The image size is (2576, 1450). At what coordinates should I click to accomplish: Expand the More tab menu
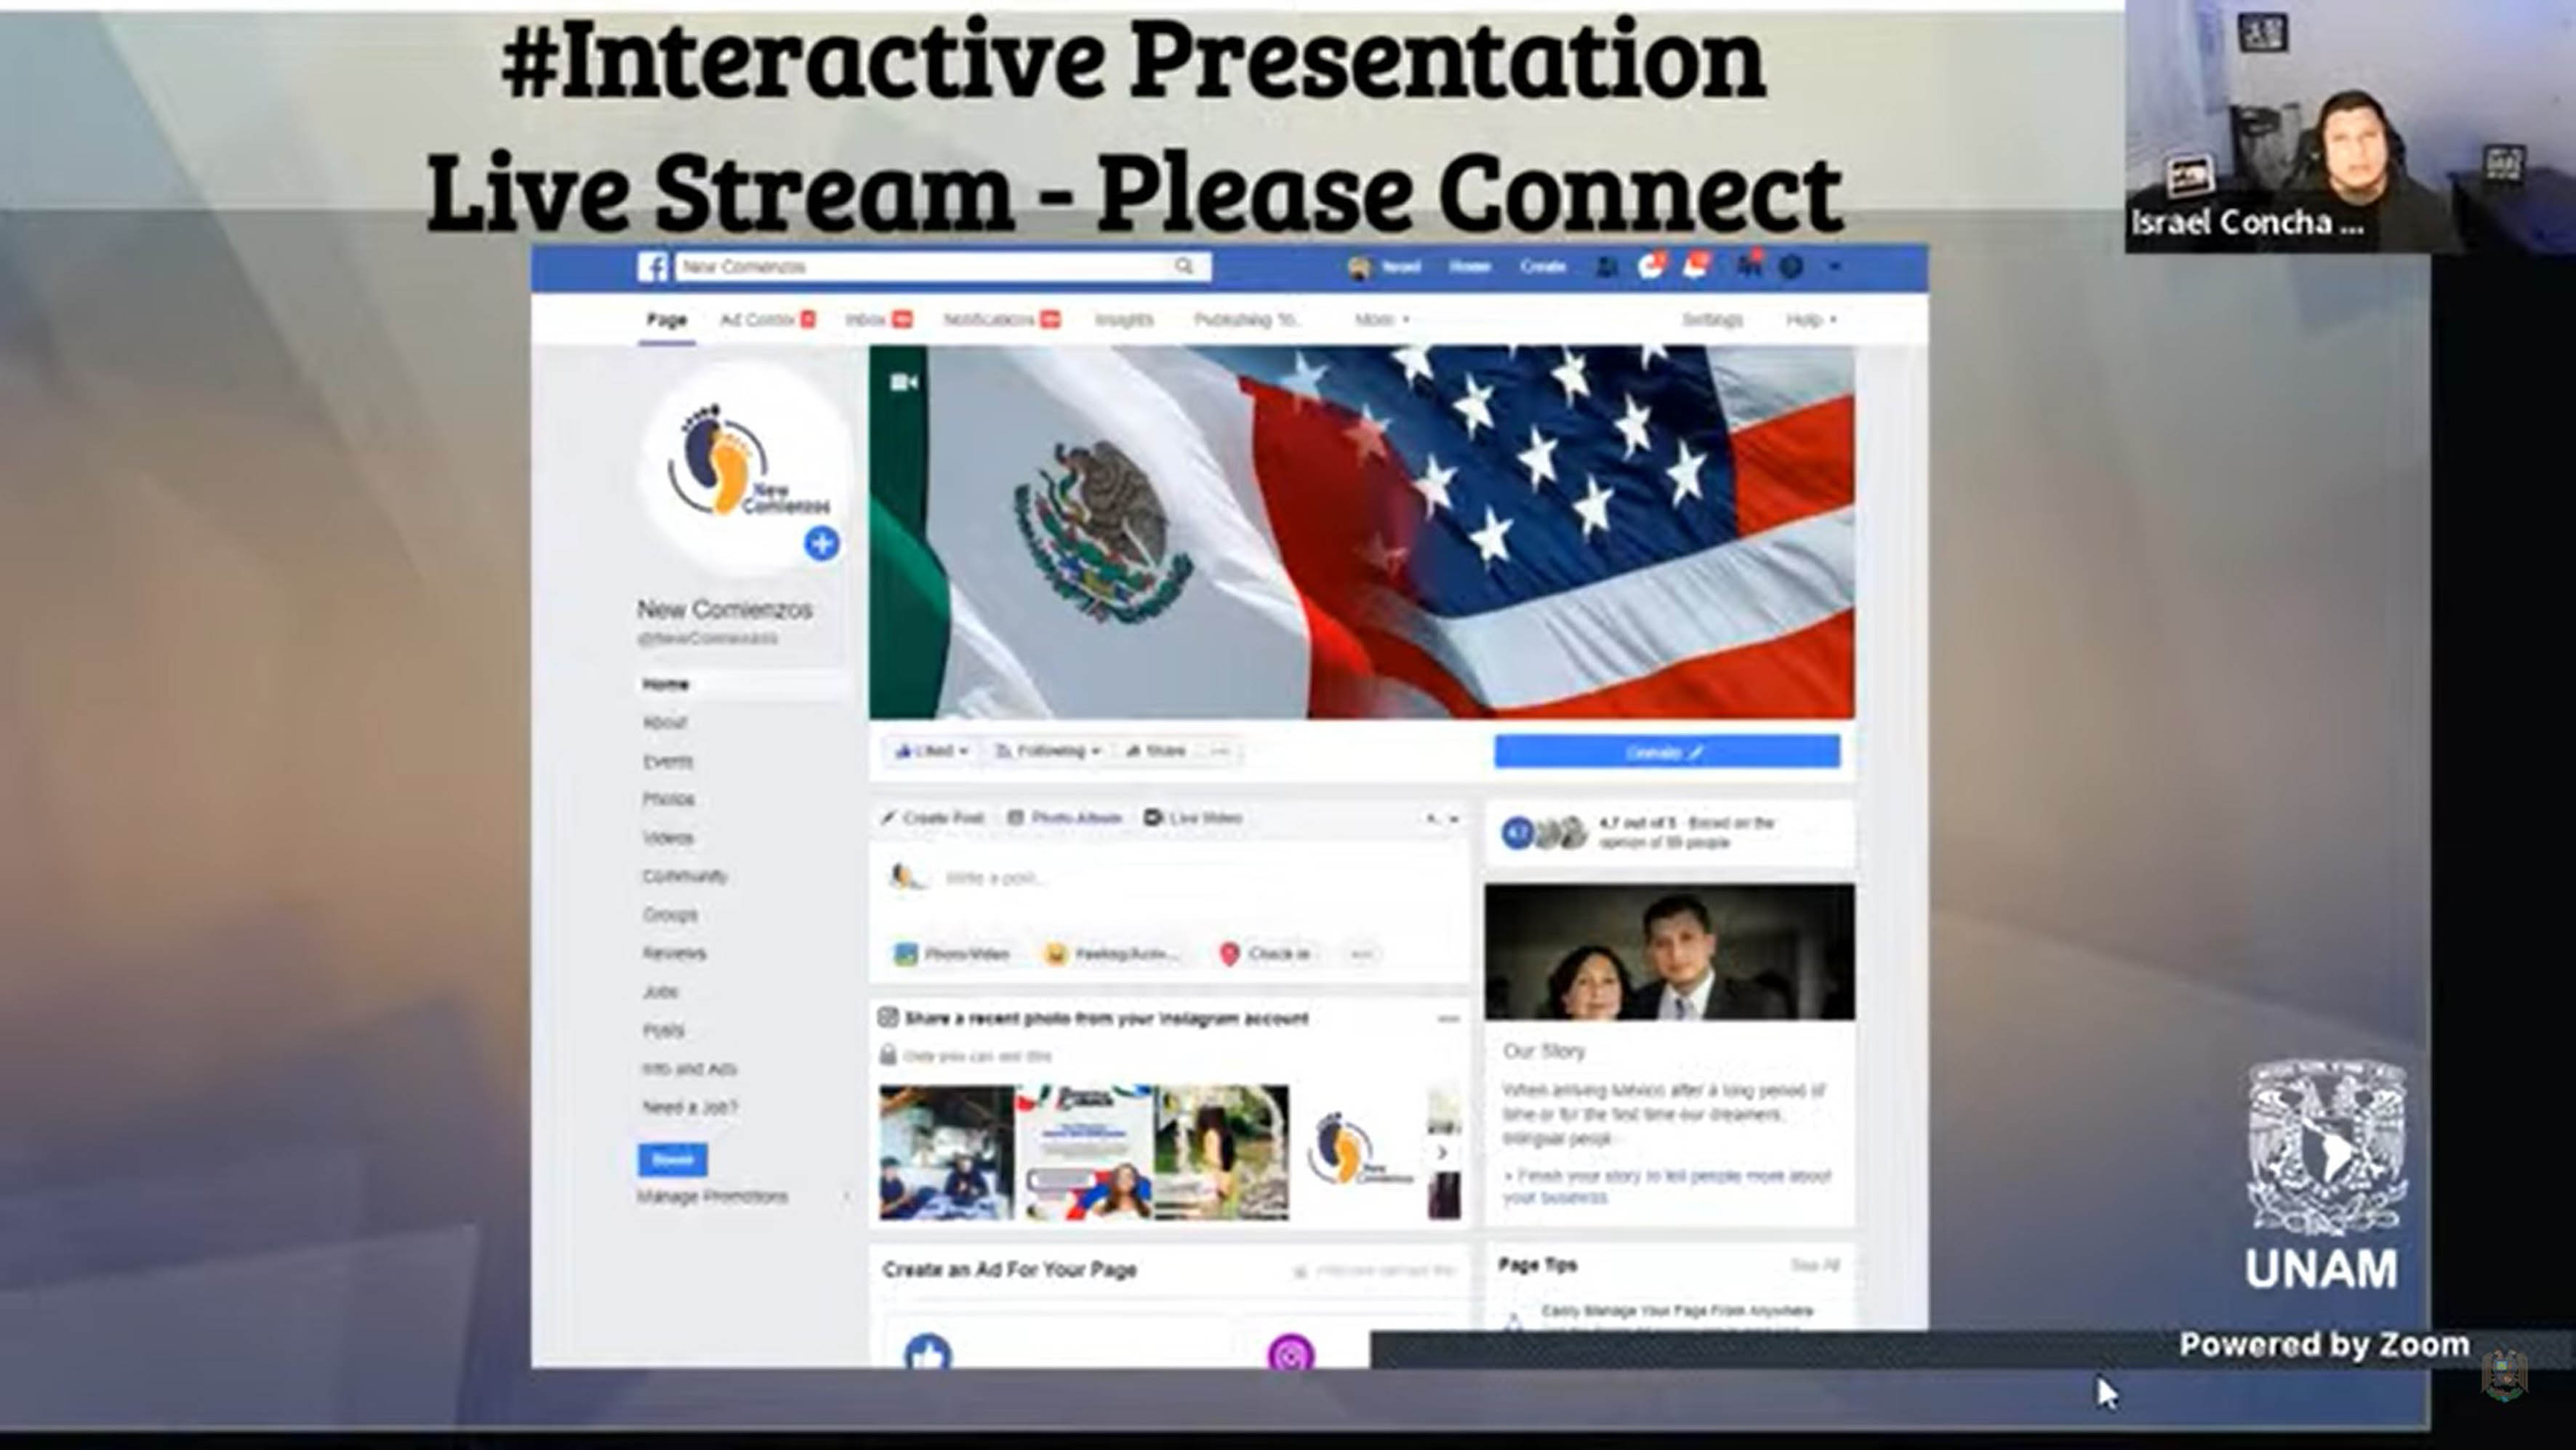[1381, 320]
